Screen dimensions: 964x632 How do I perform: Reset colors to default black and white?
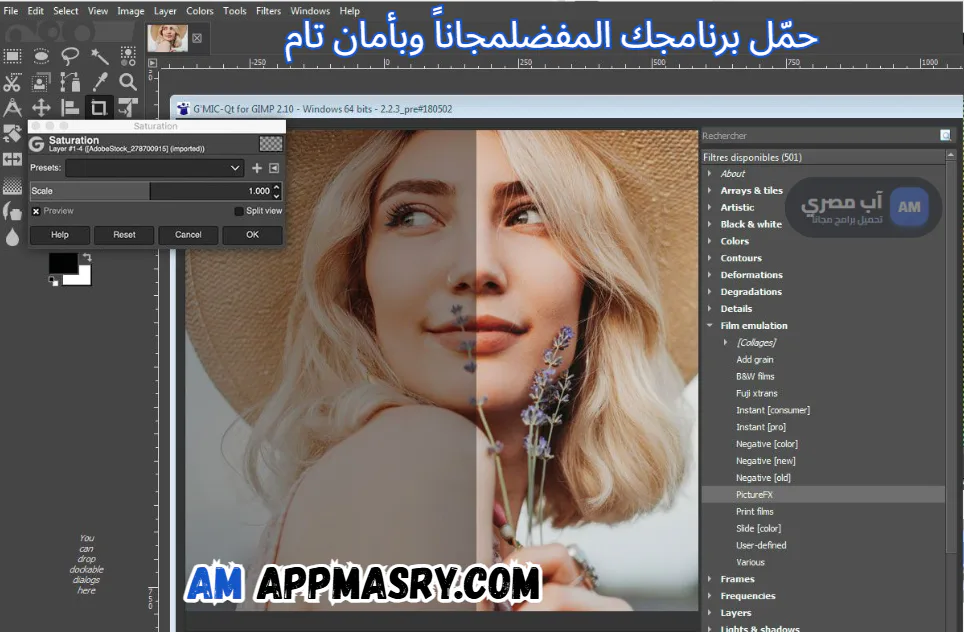53,281
